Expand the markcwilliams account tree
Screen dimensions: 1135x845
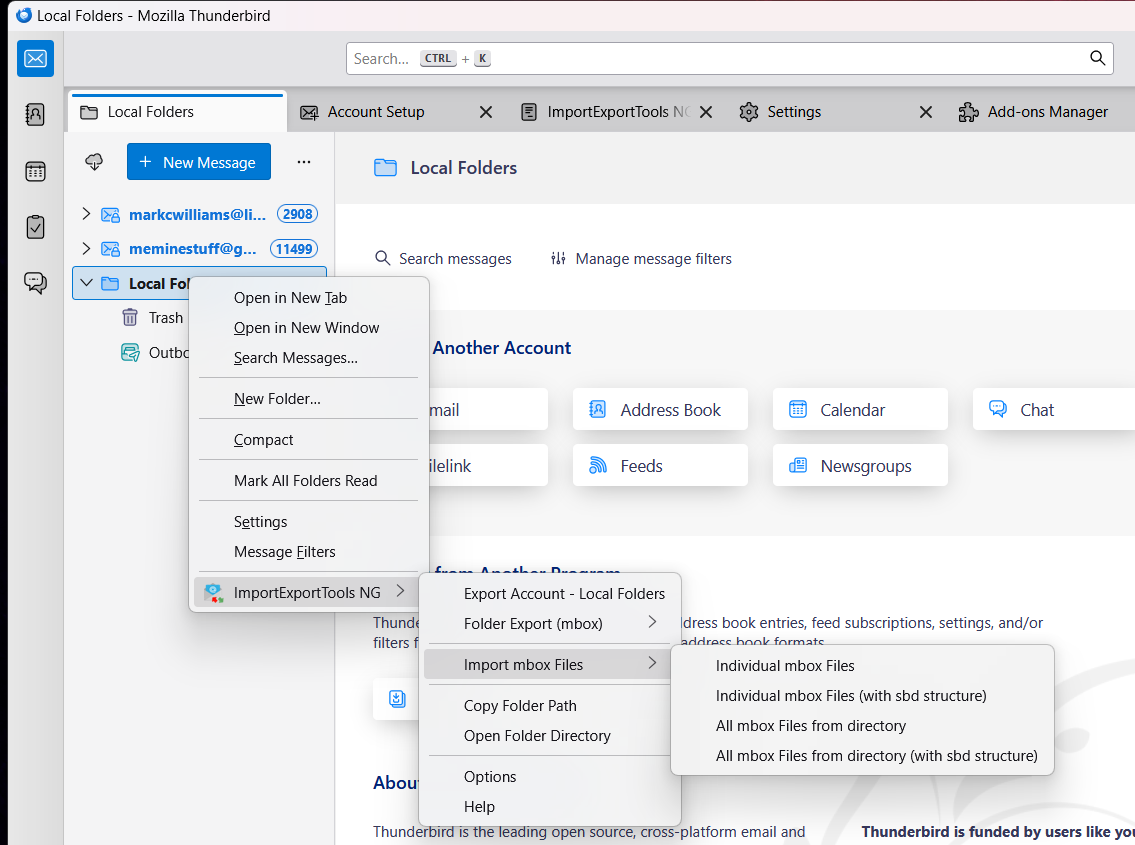click(86, 214)
